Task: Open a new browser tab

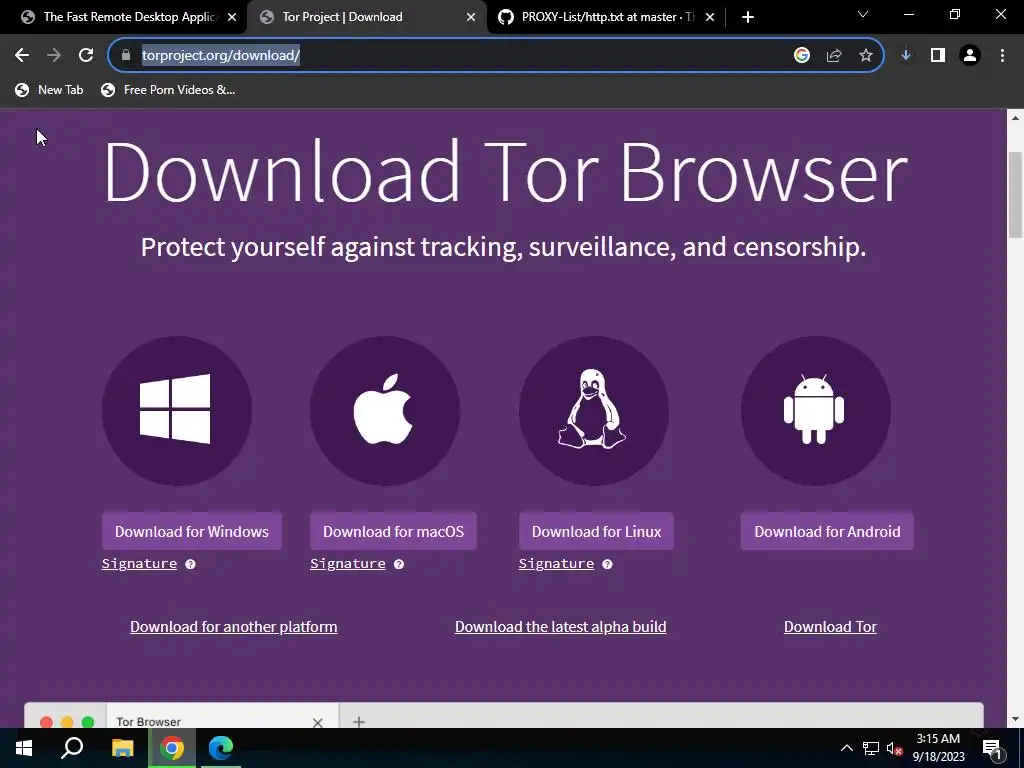Action: pyautogui.click(x=748, y=17)
